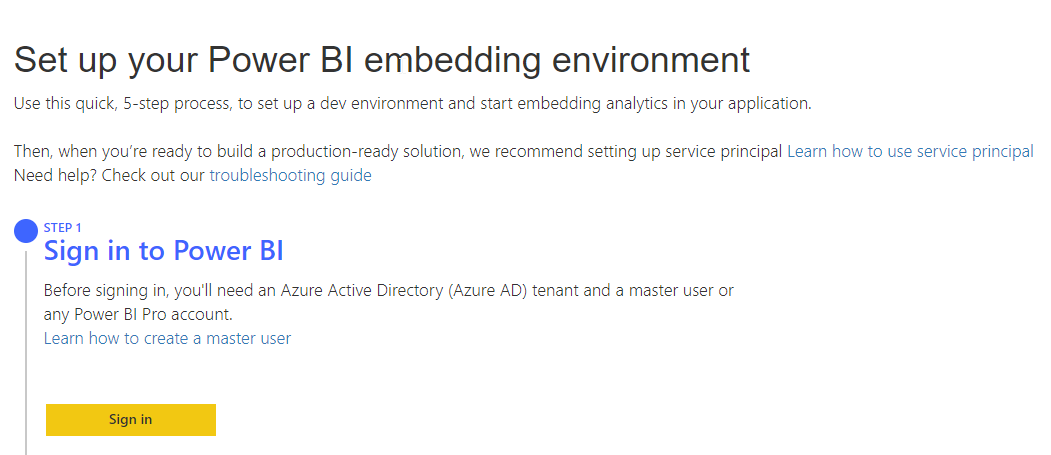Click the yellow Sign in button
This screenshot has width=1051, height=455.
[x=131, y=420]
